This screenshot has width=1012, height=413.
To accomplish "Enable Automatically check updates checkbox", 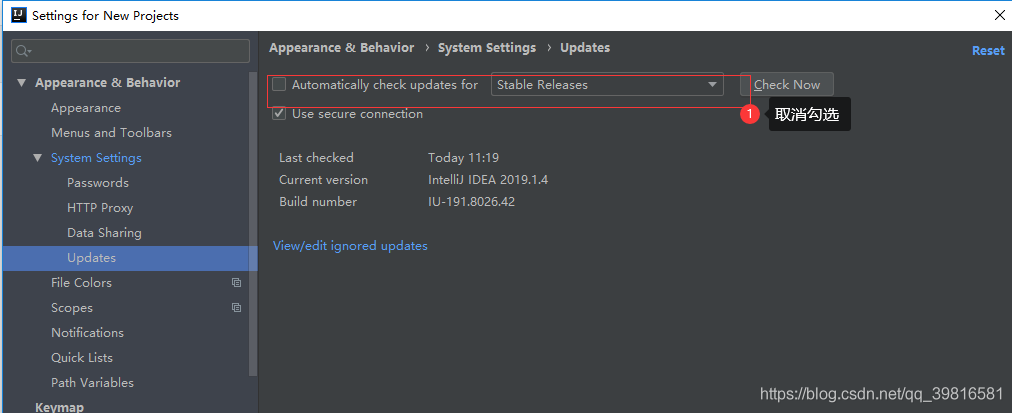I will coord(279,85).
